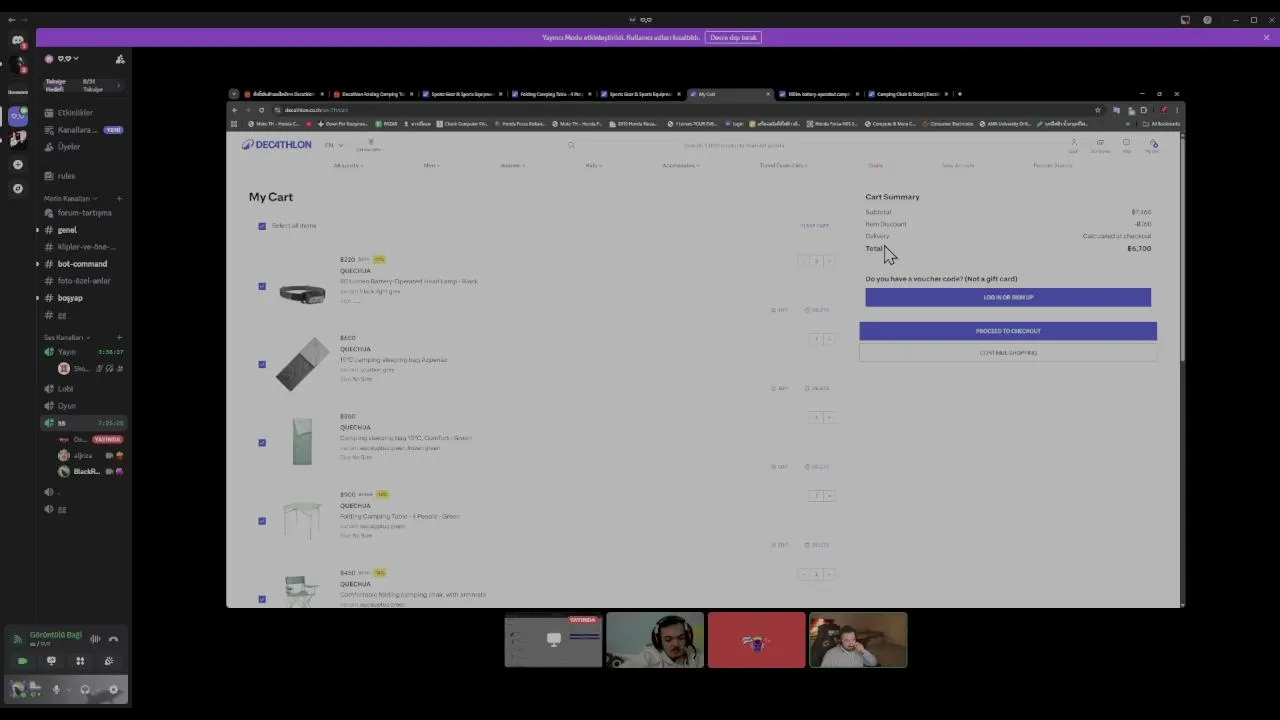Screen dimensions: 1280x720
Task: Open Üyeler members list
Action: [69, 147]
